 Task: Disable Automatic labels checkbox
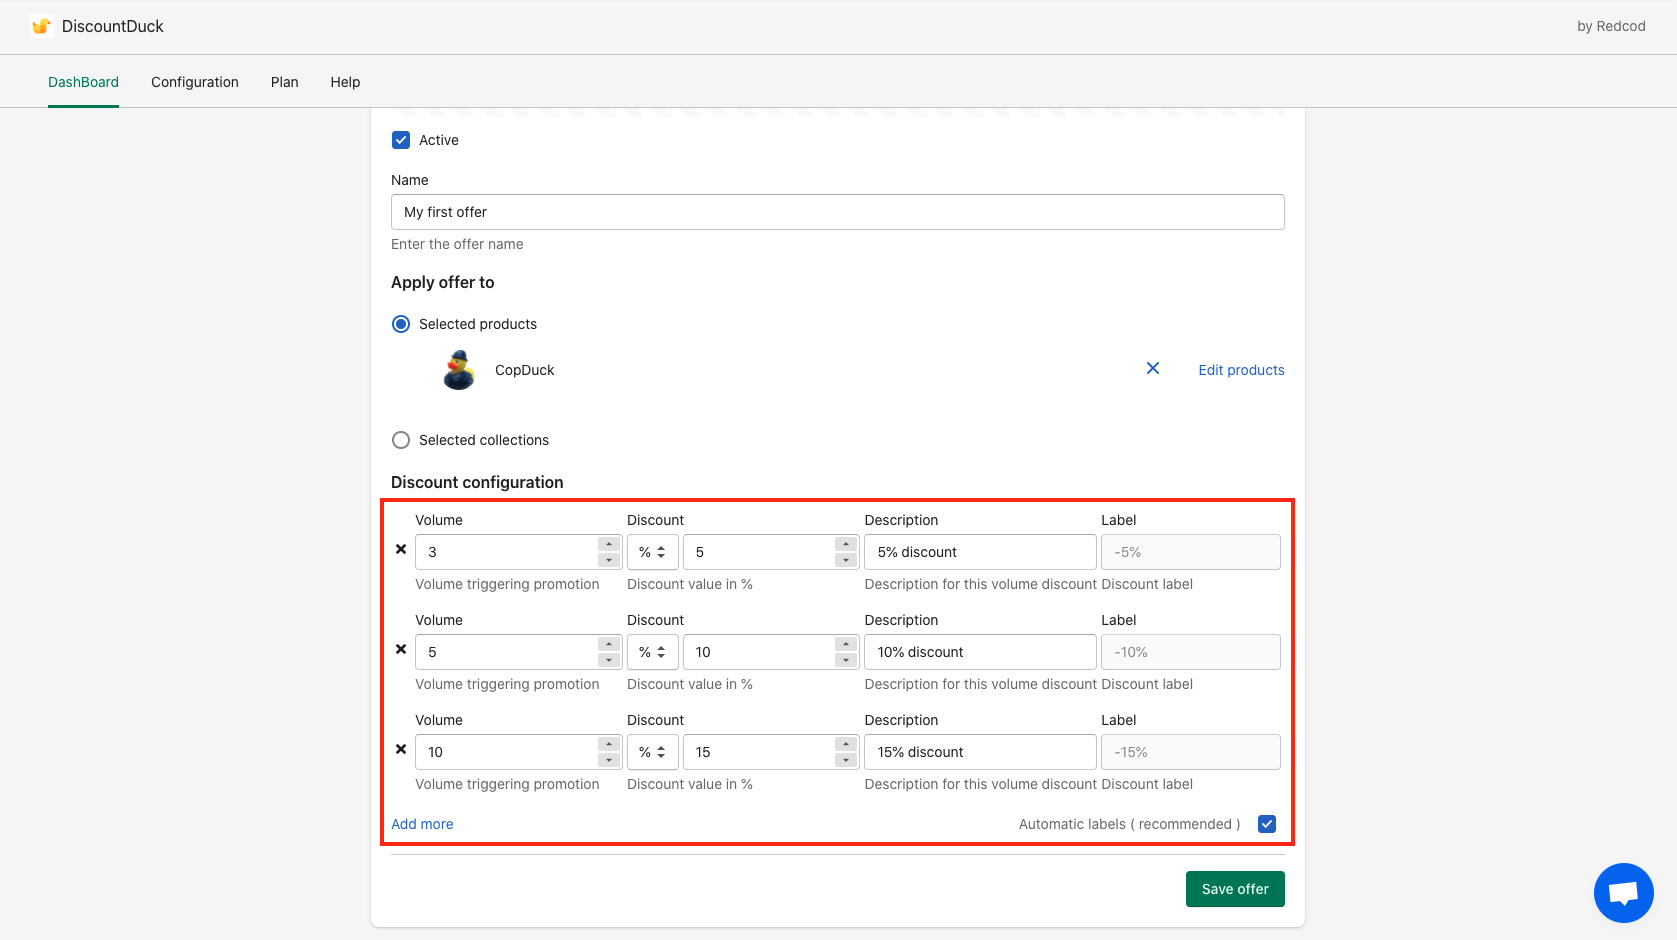pos(1267,824)
